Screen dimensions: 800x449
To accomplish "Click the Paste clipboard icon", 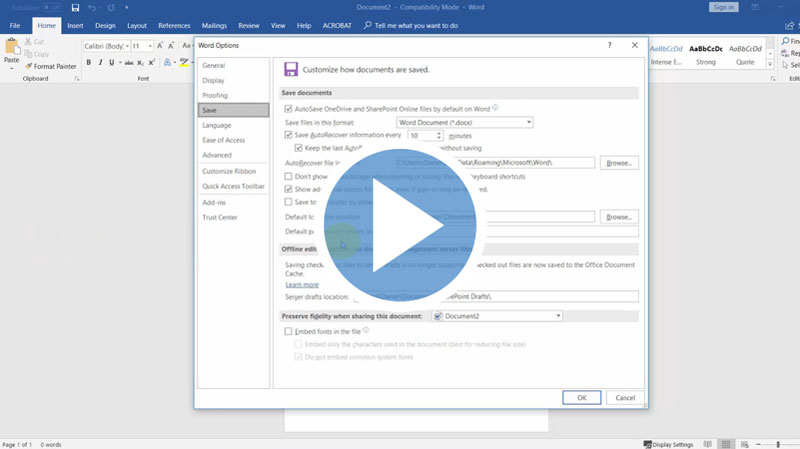I will coord(12,50).
